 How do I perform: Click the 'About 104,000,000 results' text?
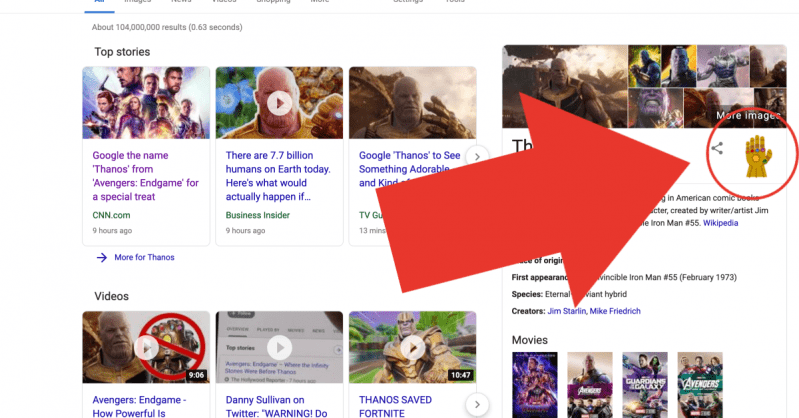pos(167,27)
